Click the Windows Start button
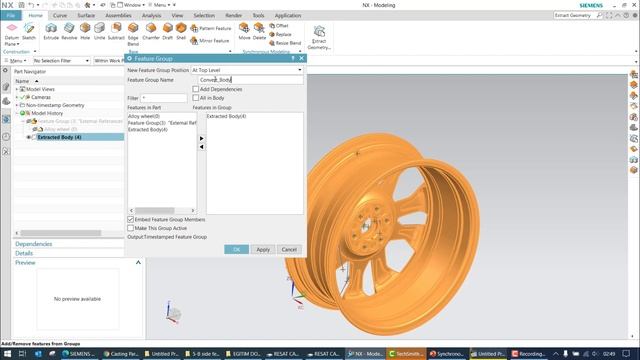This screenshot has width=640, height=360. click(x=7, y=354)
